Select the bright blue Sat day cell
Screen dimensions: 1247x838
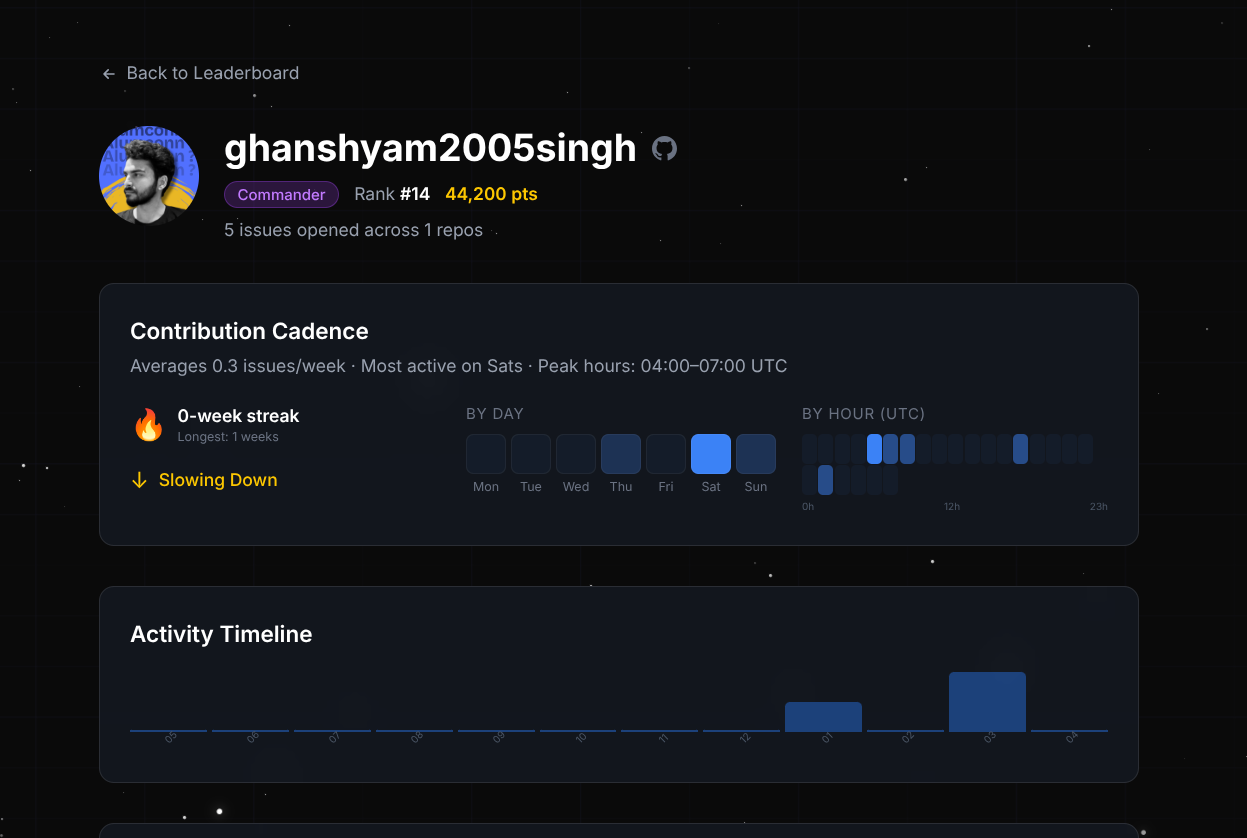(711, 454)
